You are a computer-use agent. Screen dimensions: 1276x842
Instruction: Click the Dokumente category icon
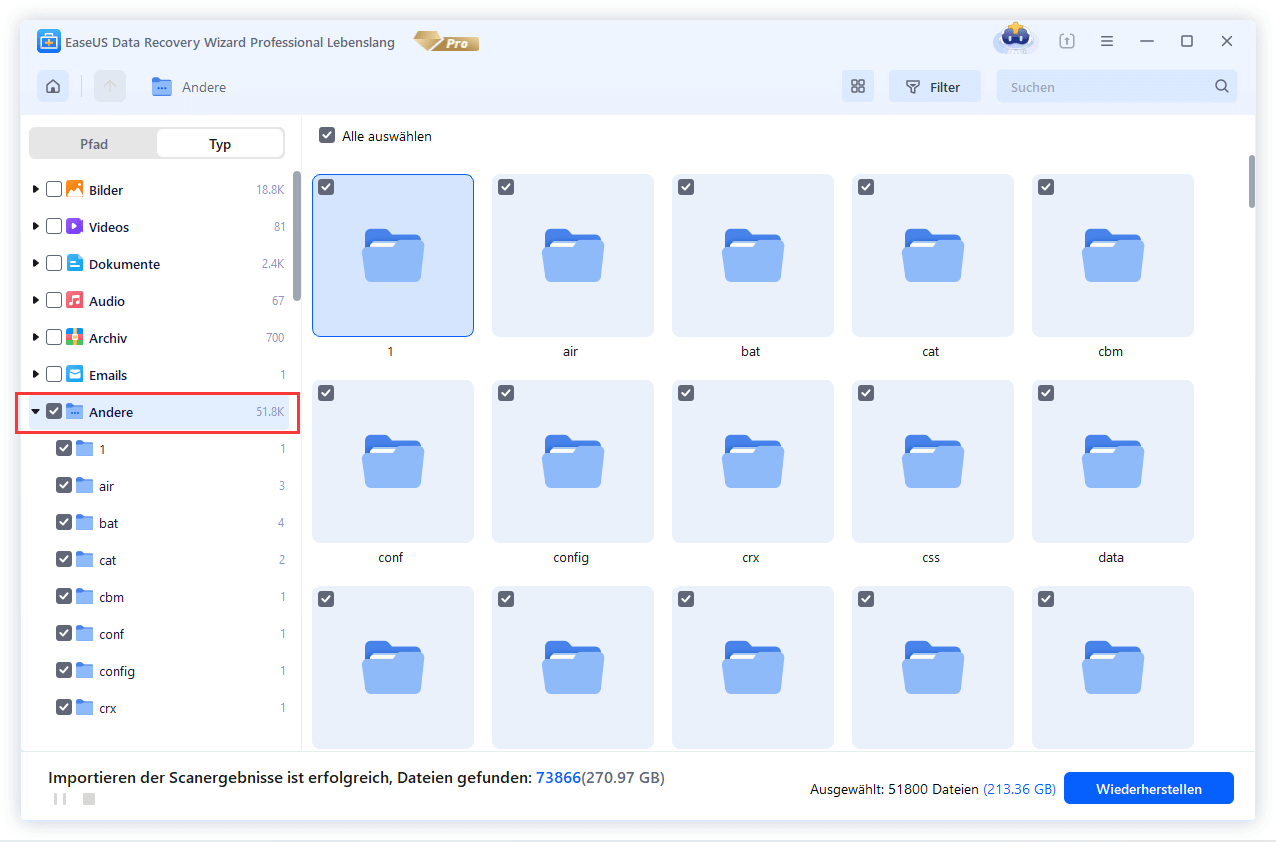tap(75, 263)
